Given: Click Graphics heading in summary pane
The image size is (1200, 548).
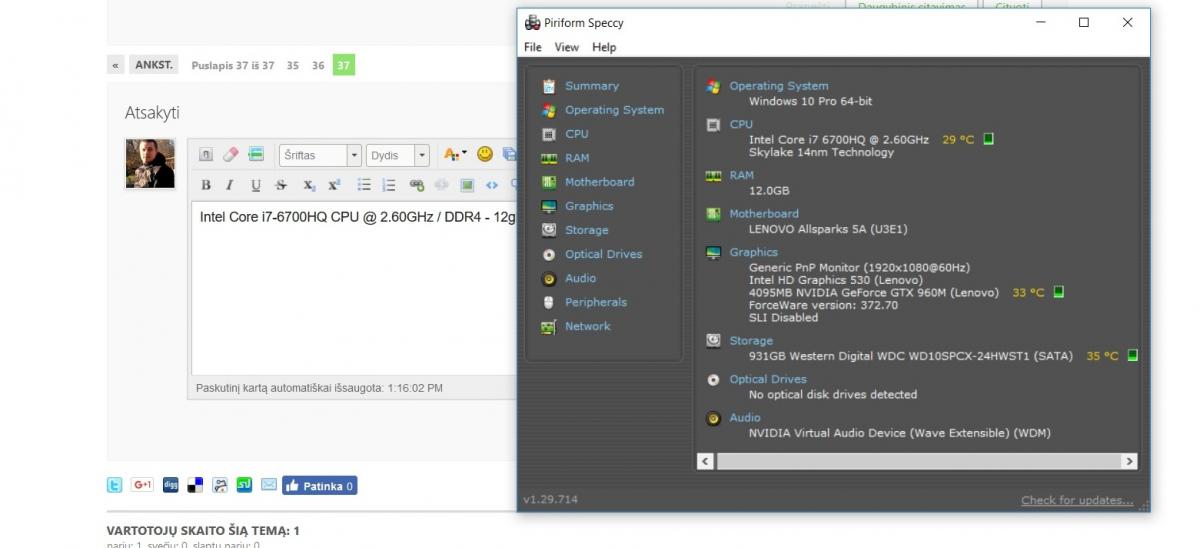Looking at the screenshot, I should point(753,252).
